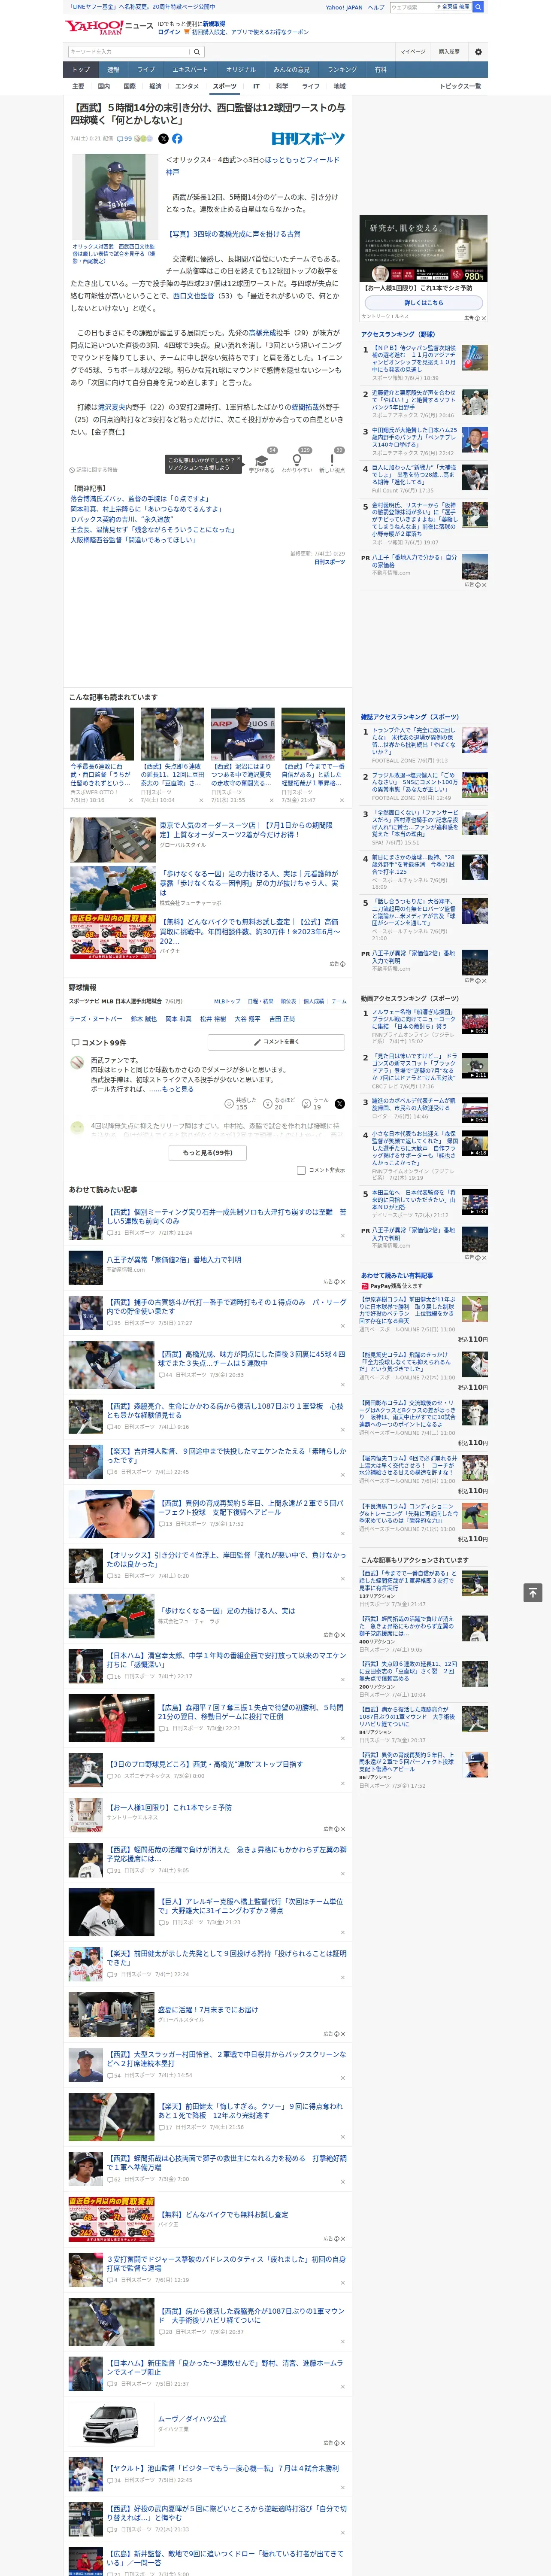The image size is (551, 2576).
Task: Open the ライブ tab in main navigation
Action: 146,70
